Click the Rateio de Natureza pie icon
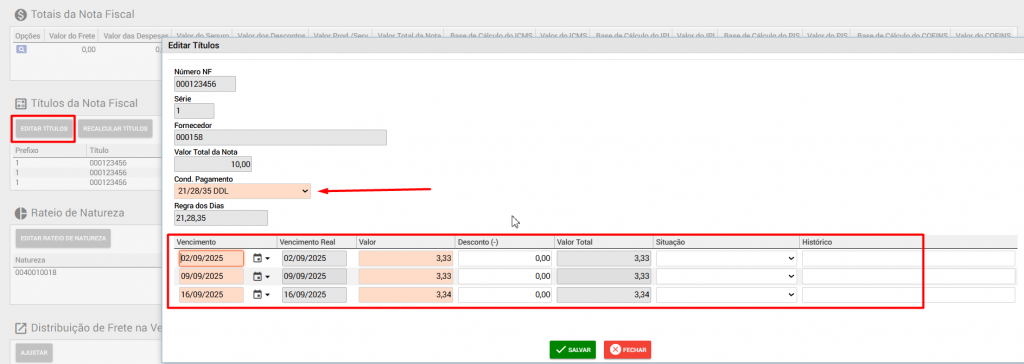The width and height of the screenshot is (1024, 364). click(20, 212)
